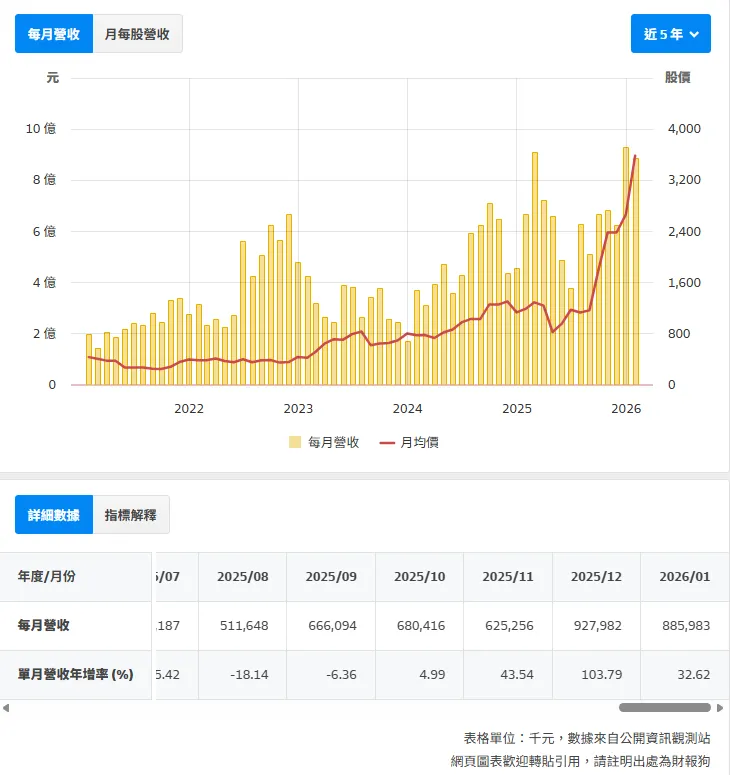The width and height of the screenshot is (730, 775).
Task: Click the 2025/10 column header
Action: coord(420,576)
